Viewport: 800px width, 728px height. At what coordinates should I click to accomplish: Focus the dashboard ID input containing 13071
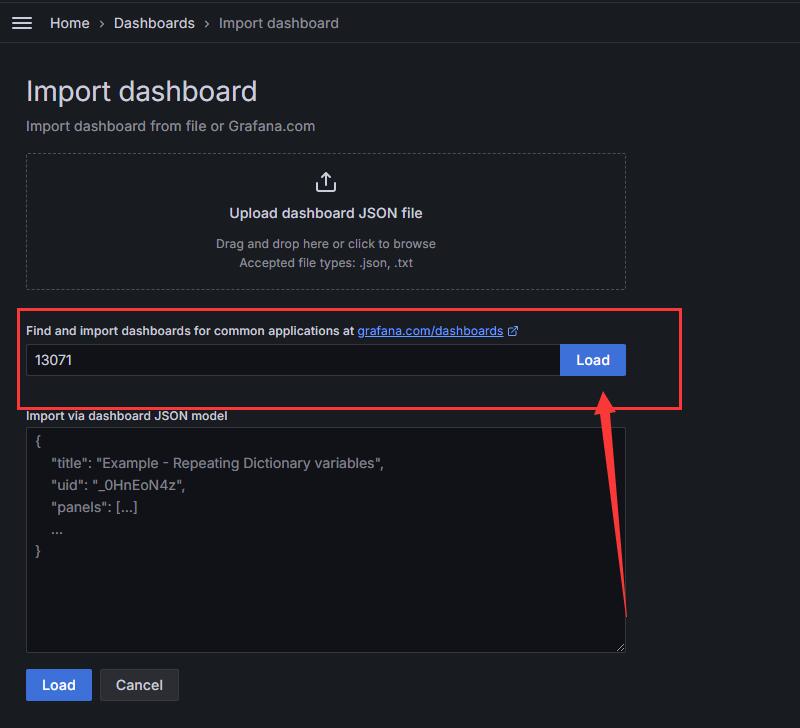click(x=293, y=360)
